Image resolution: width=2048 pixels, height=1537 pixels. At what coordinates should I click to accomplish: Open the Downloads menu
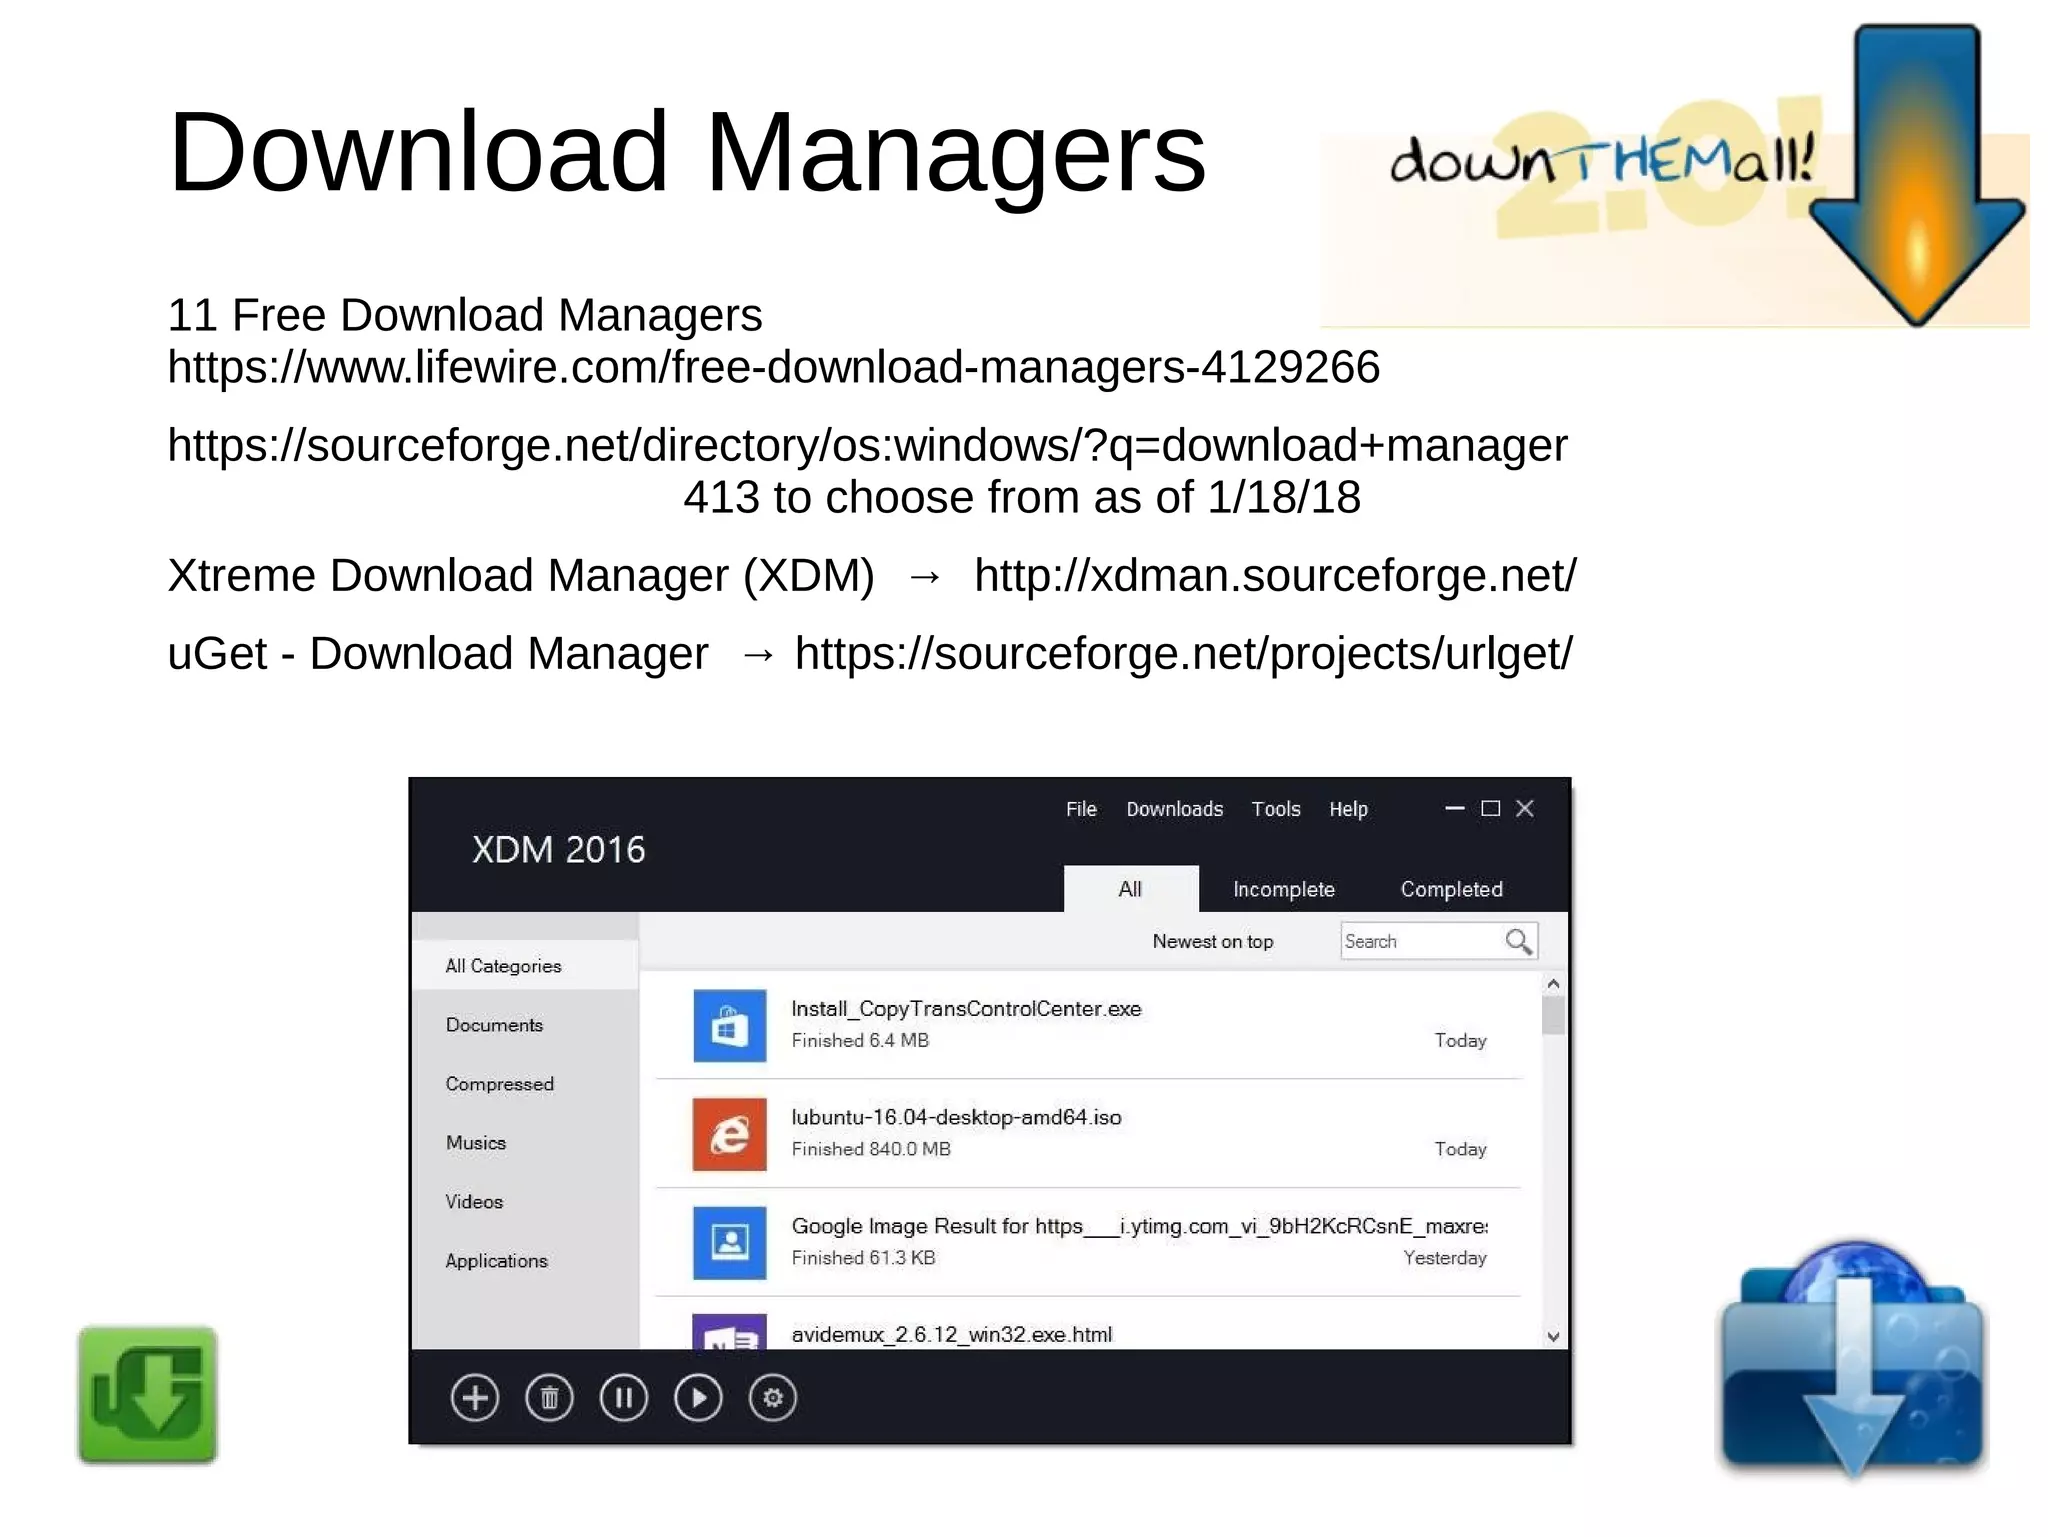[1174, 809]
